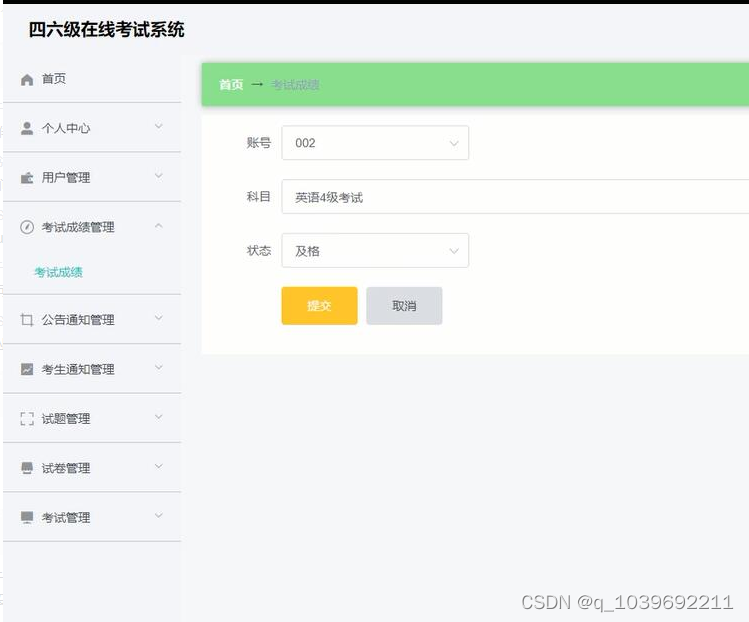Click the 四六级在线考试系统 title
The width and height of the screenshot is (749, 622).
(x=106, y=30)
